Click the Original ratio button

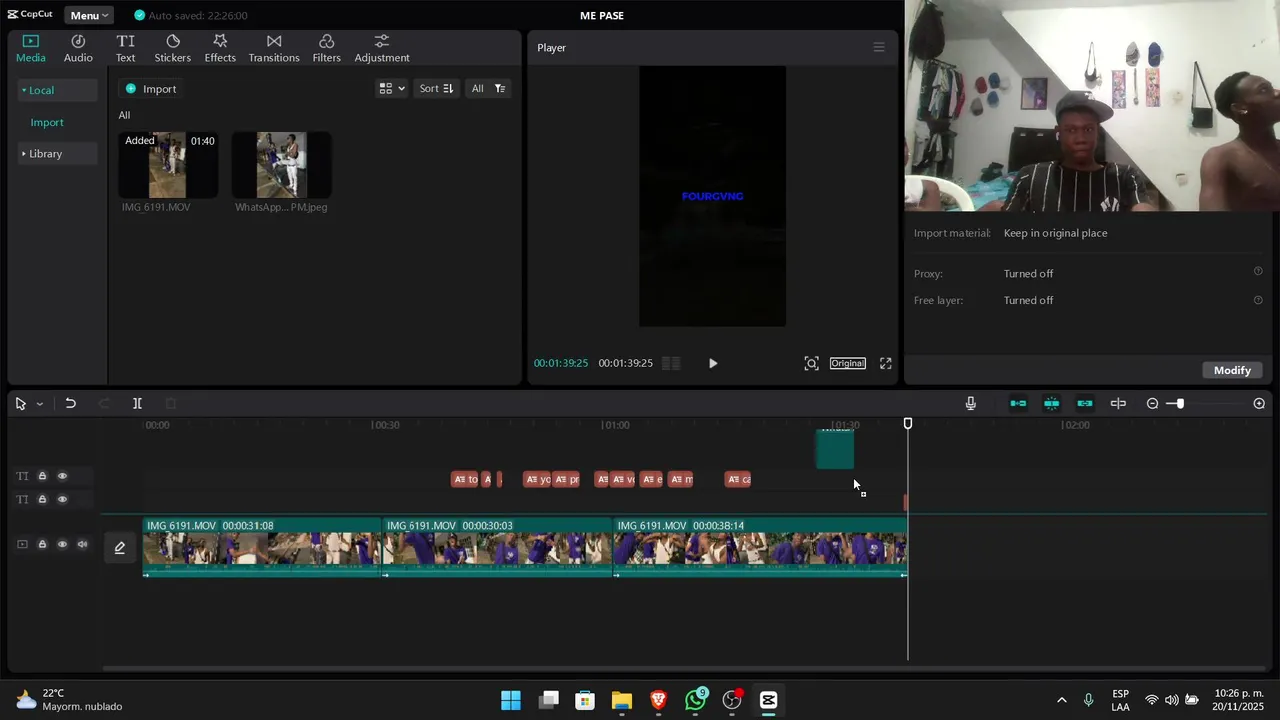[x=847, y=363]
